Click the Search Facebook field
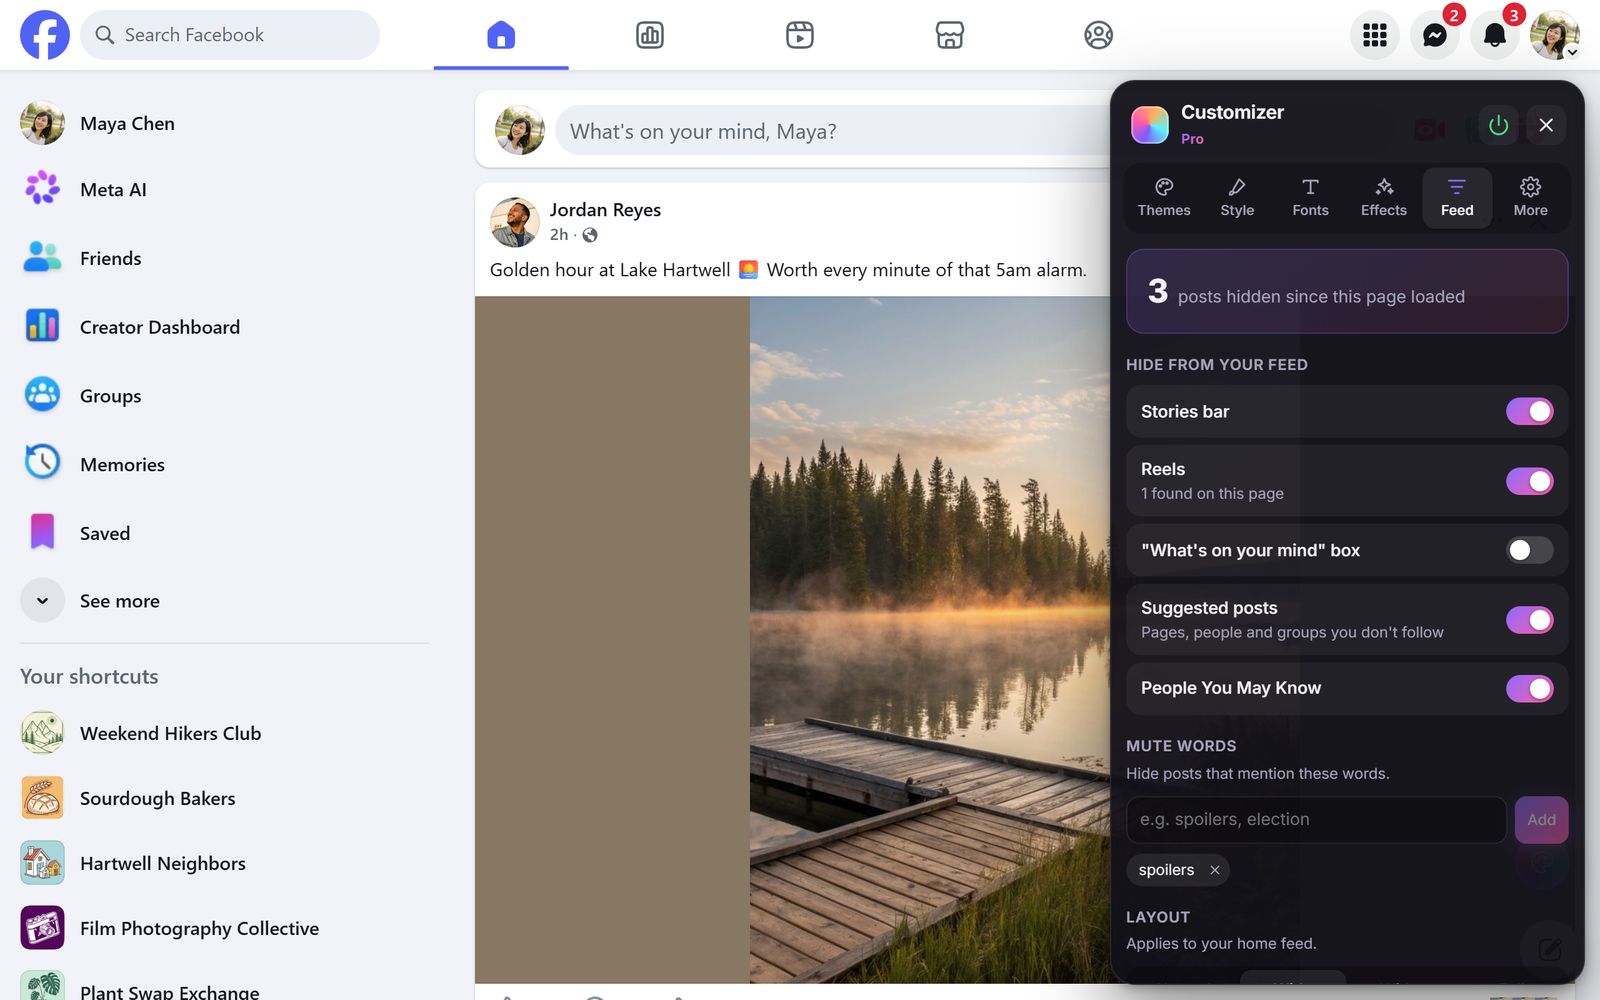 click(x=230, y=35)
